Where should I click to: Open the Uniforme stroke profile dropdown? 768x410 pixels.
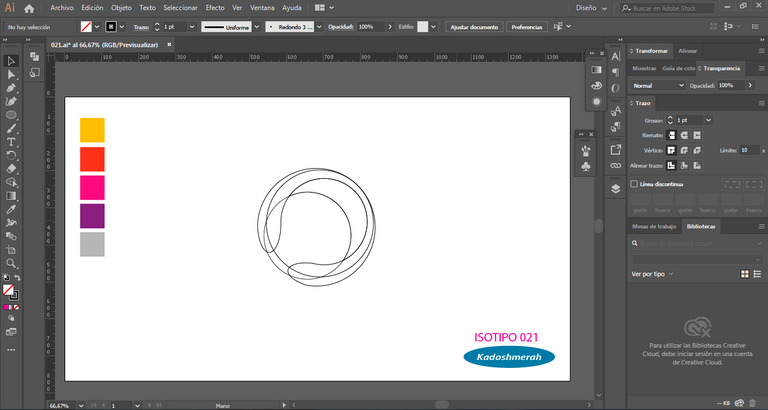click(x=256, y=27)
